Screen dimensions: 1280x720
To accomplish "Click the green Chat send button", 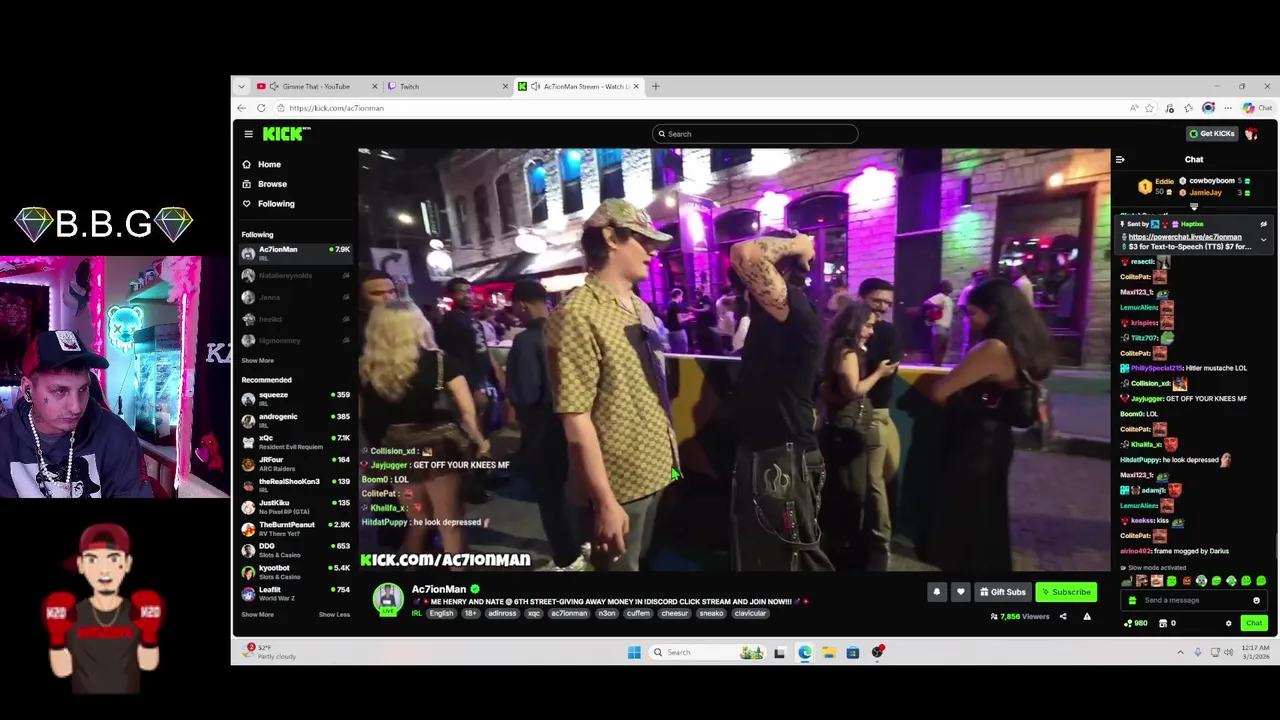I will [x=1254, y=623].
